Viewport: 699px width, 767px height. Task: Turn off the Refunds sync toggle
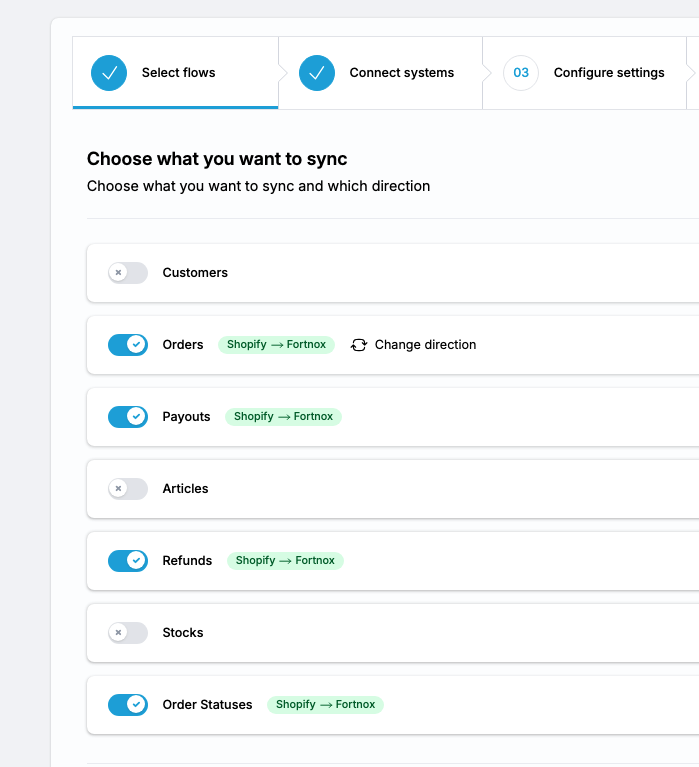click(x=128, y=561)
